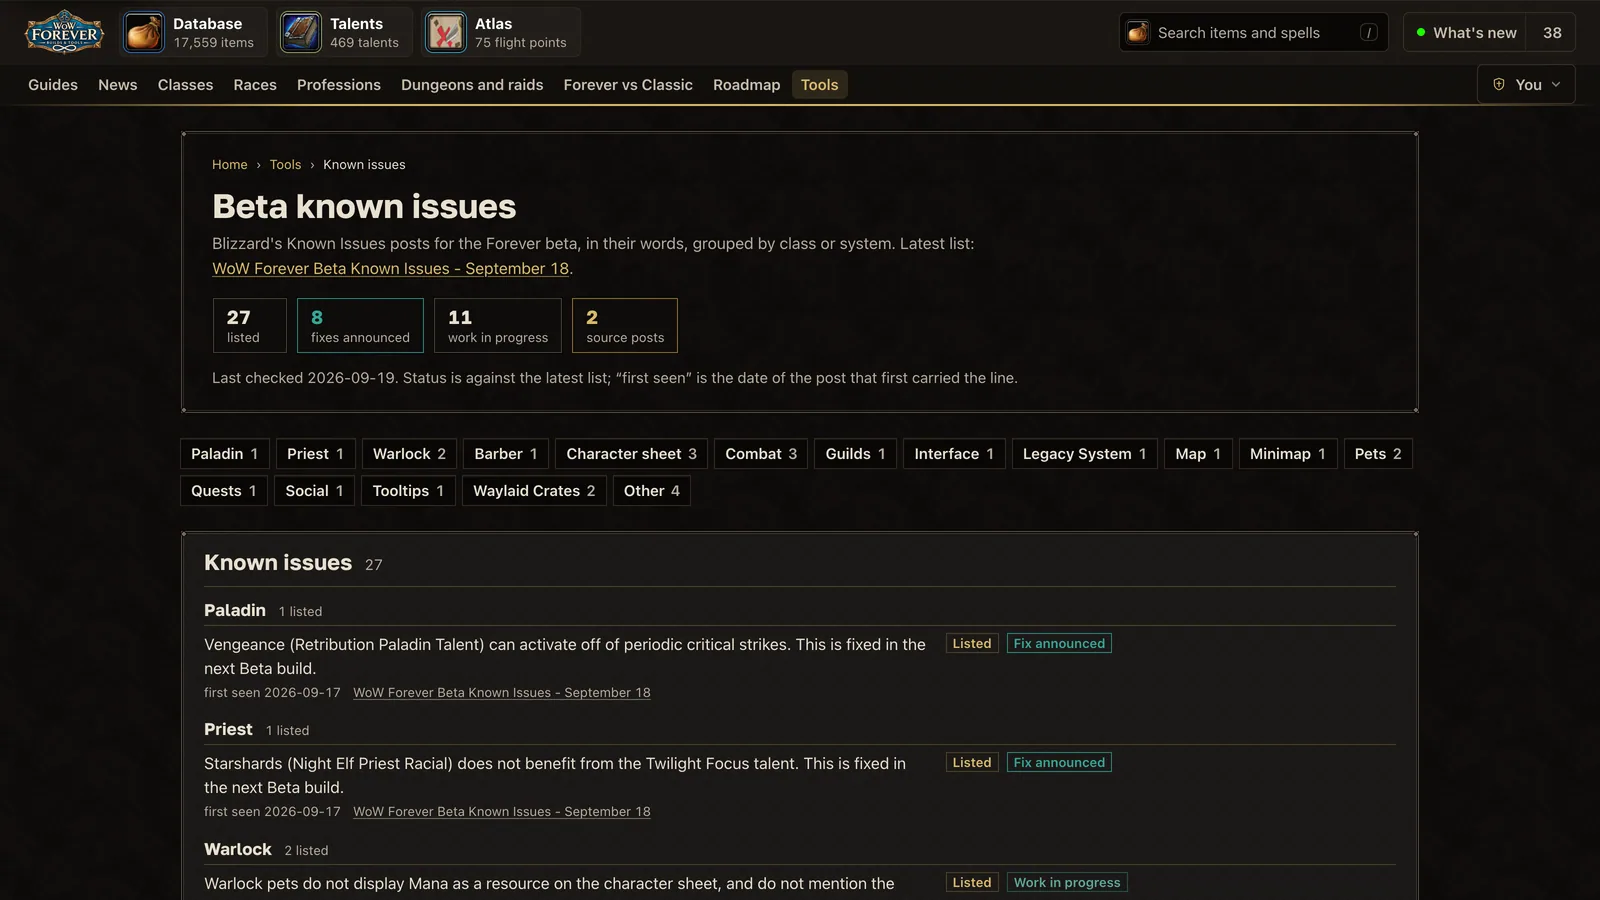Jump to the Warlock category chip

pyautogui.click(x=409, y=454)
